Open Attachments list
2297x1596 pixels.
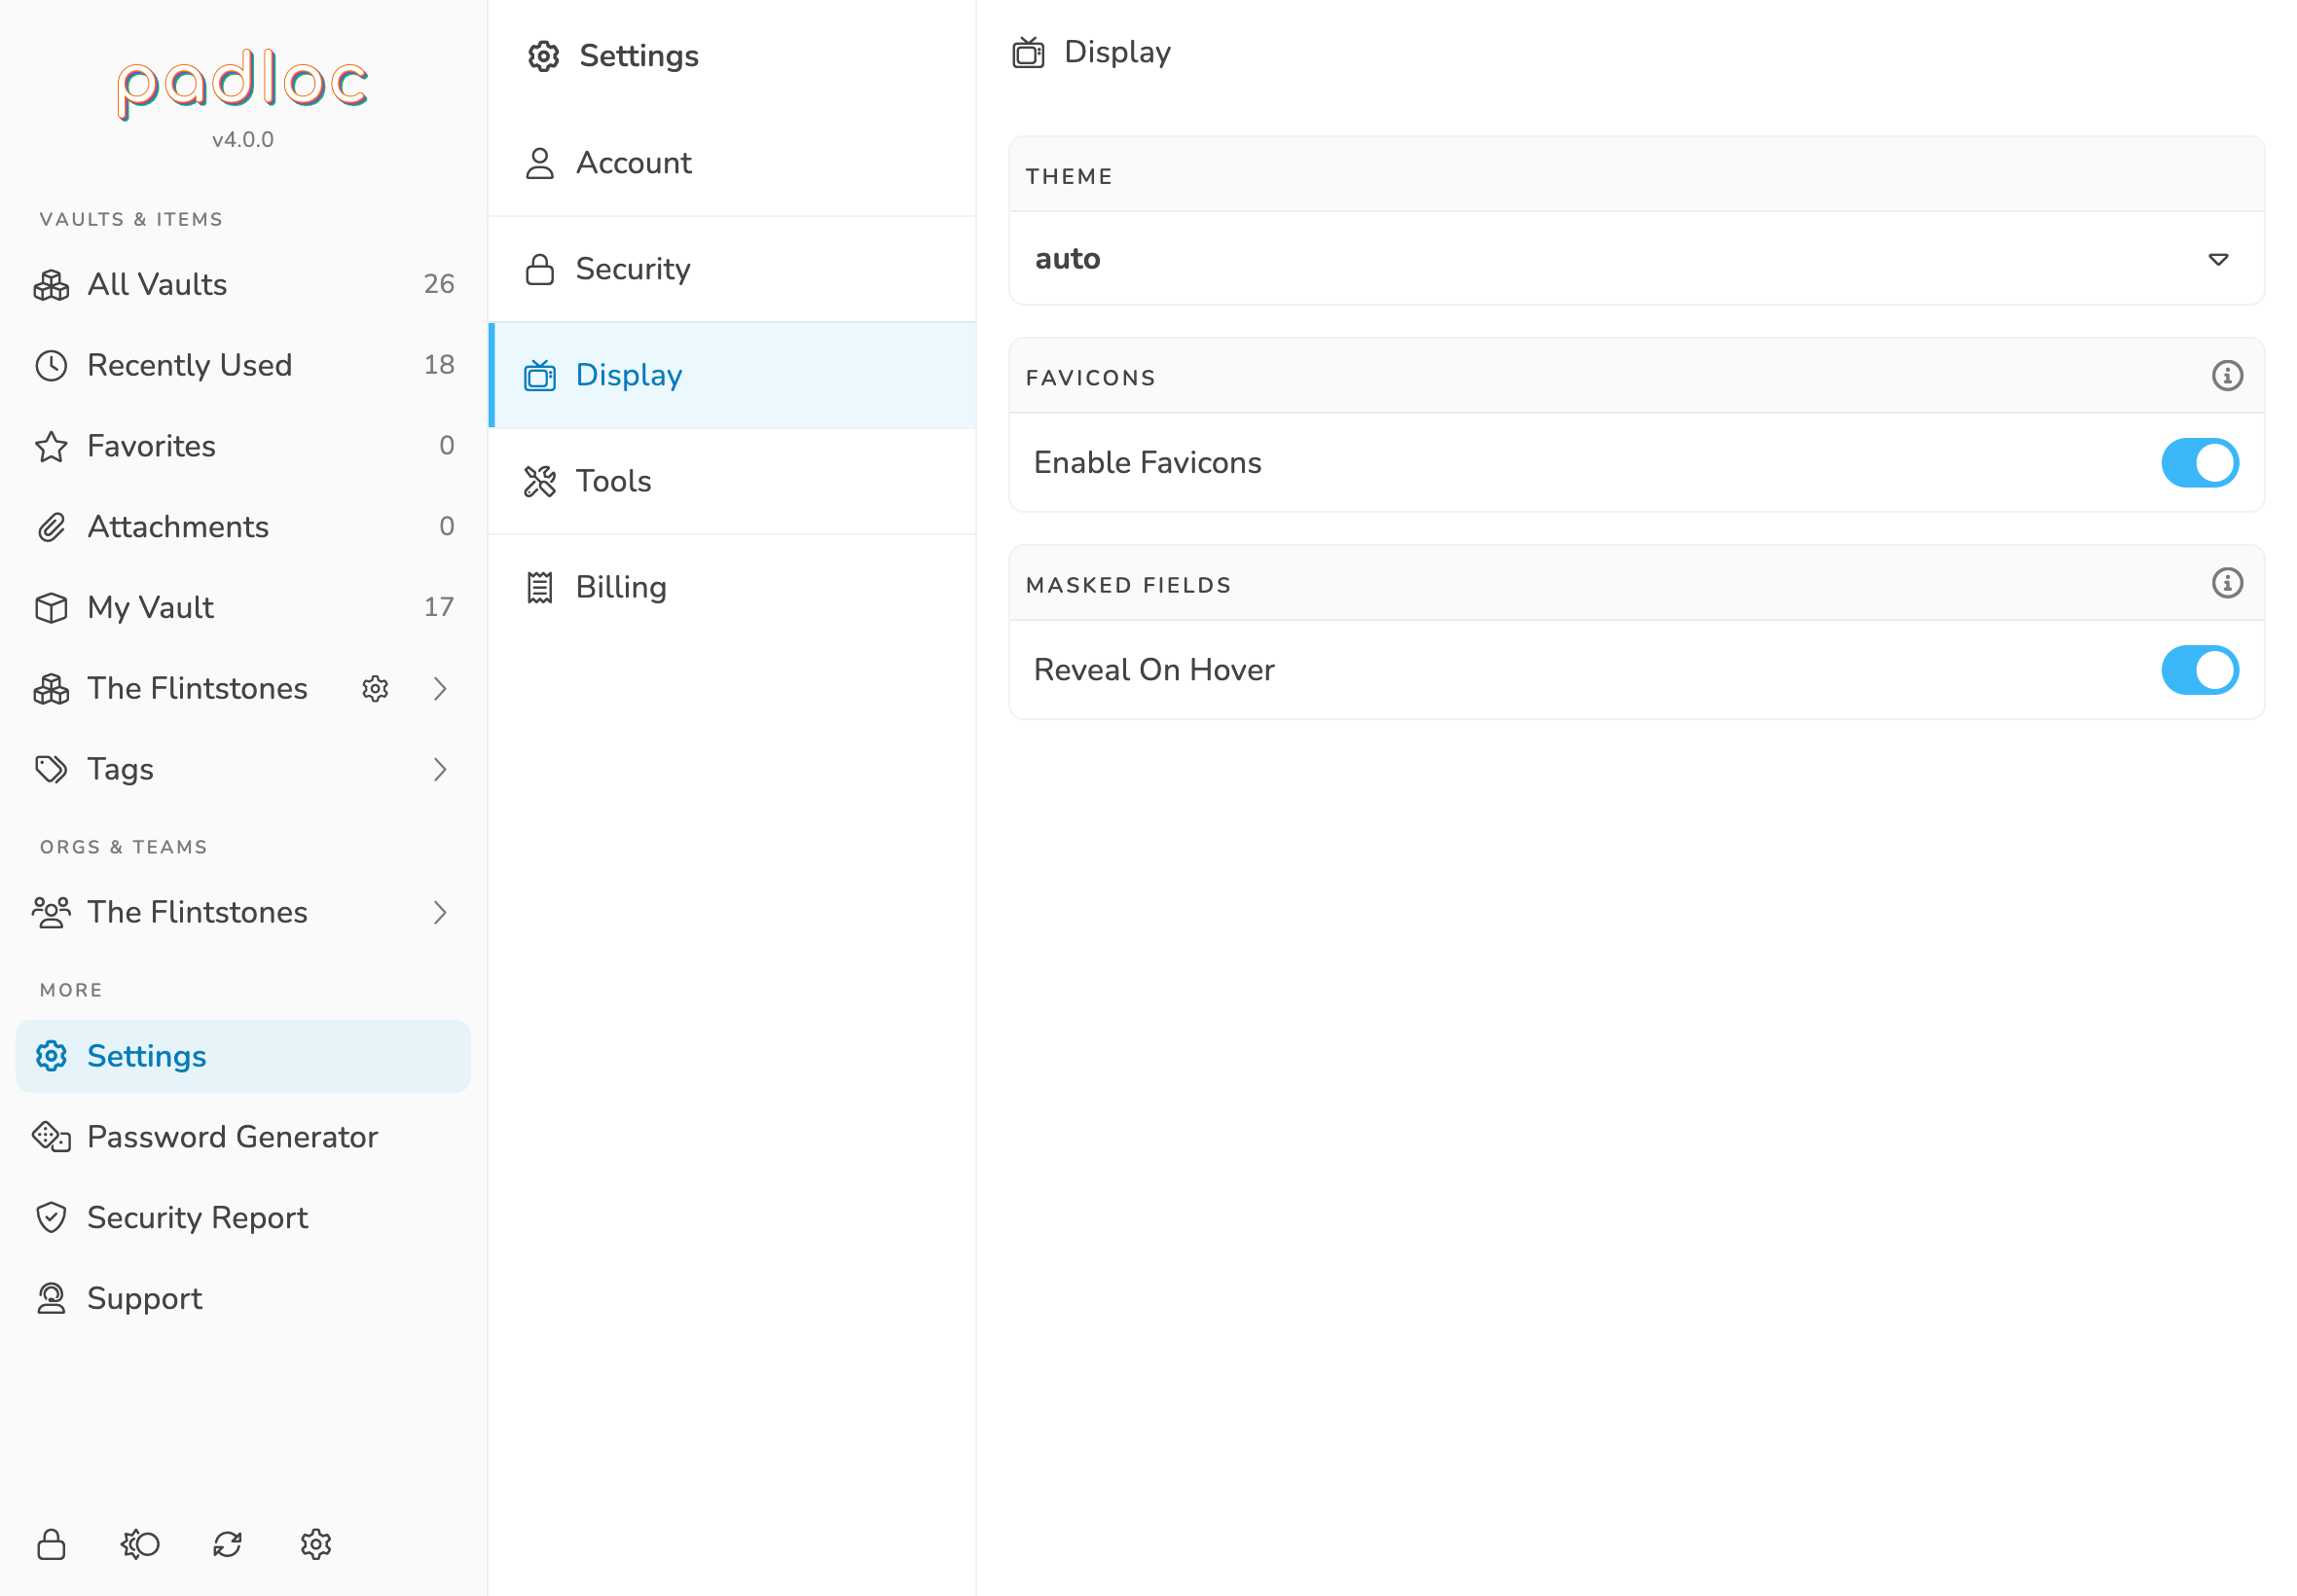243,527
